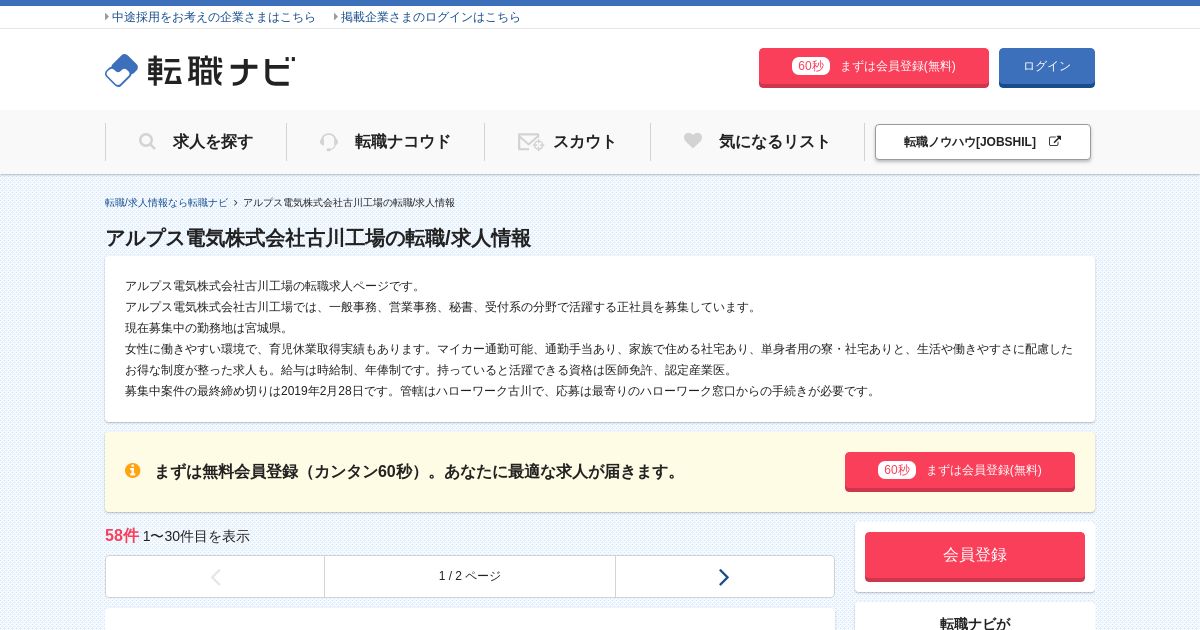Open 気になるリスト menu item
This screenshot has width=1200, height=630.
[757, 142]
